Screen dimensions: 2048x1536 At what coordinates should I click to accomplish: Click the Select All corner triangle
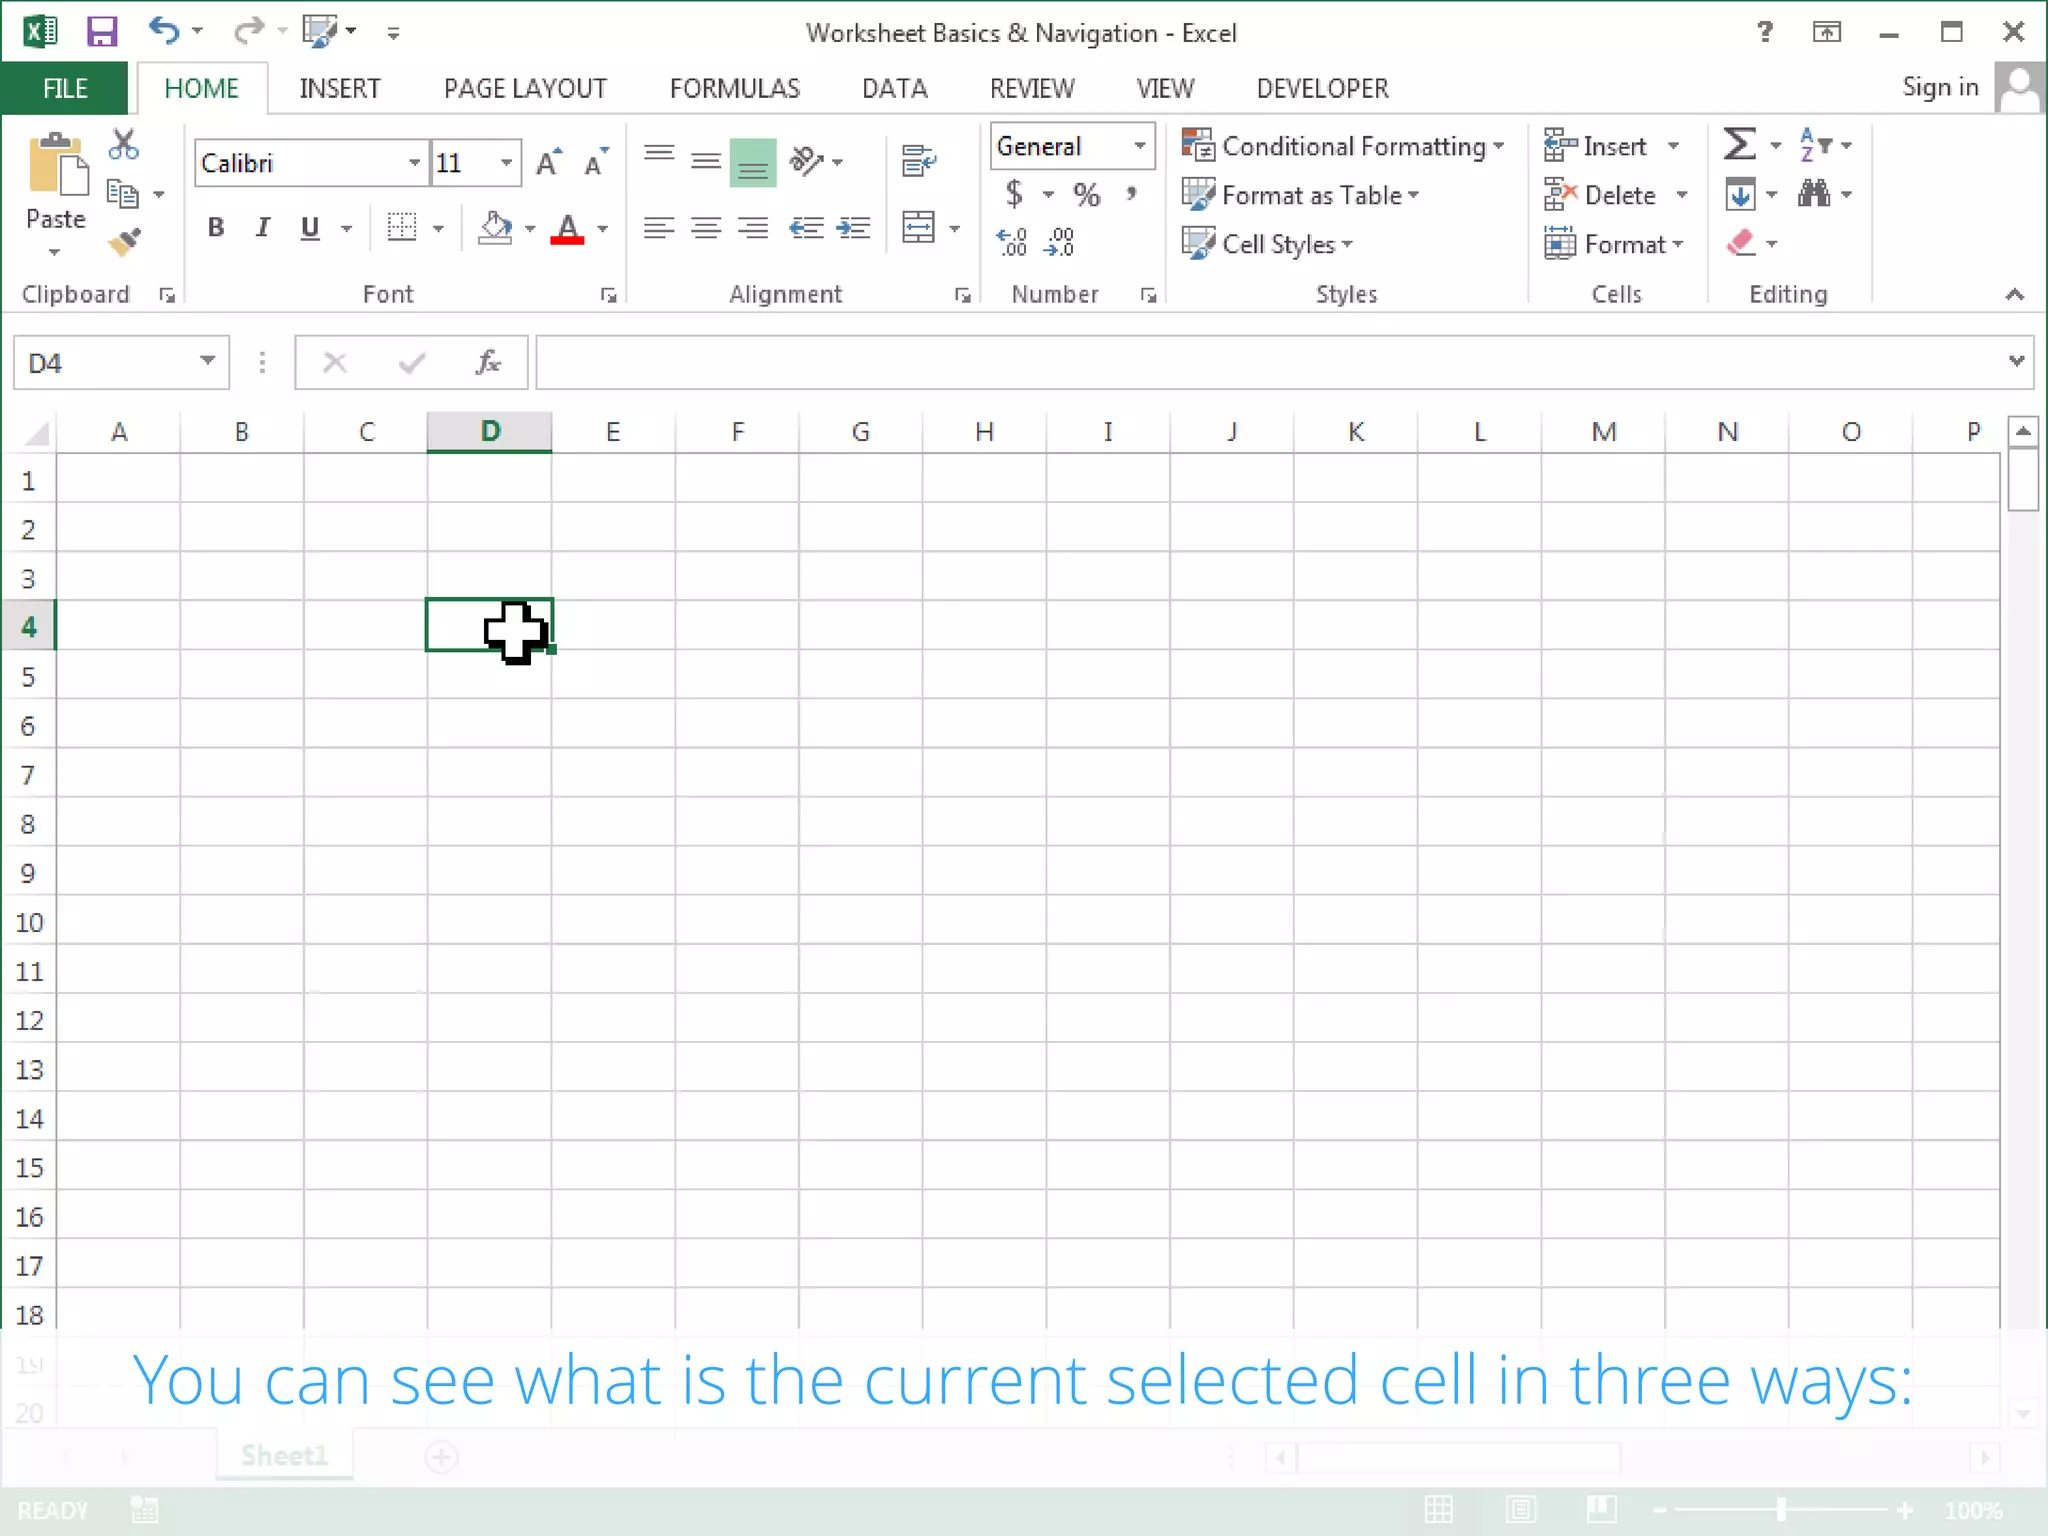point(35,432)
